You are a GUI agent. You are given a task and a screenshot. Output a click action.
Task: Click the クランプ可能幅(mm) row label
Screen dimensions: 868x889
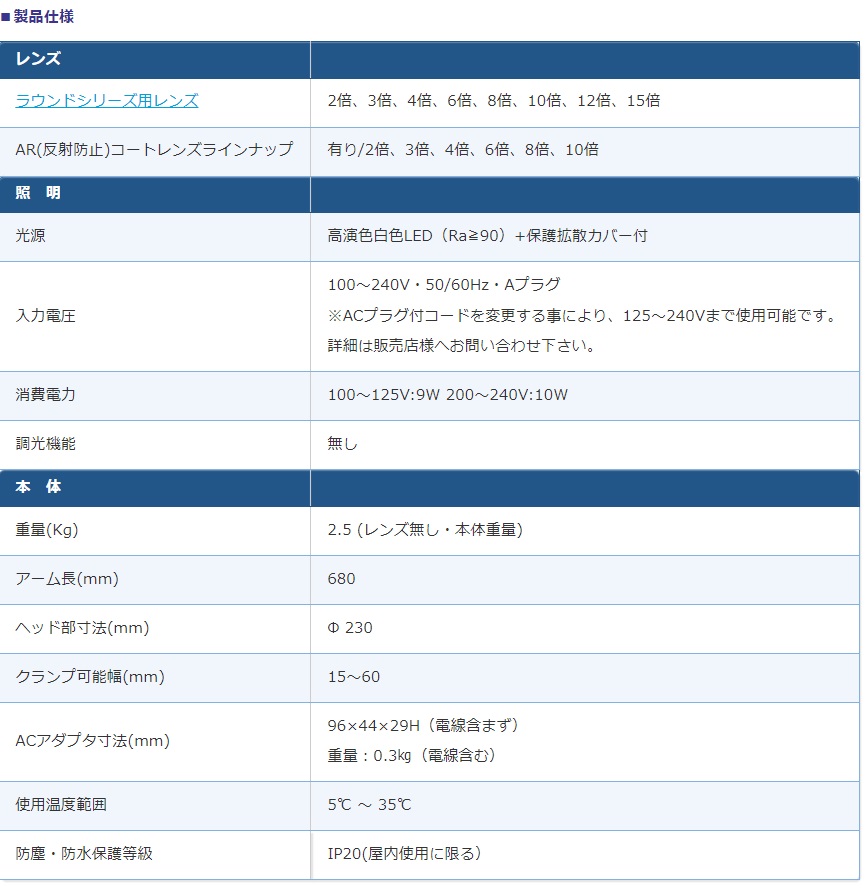pyautogui.click(x=90, y=676)
